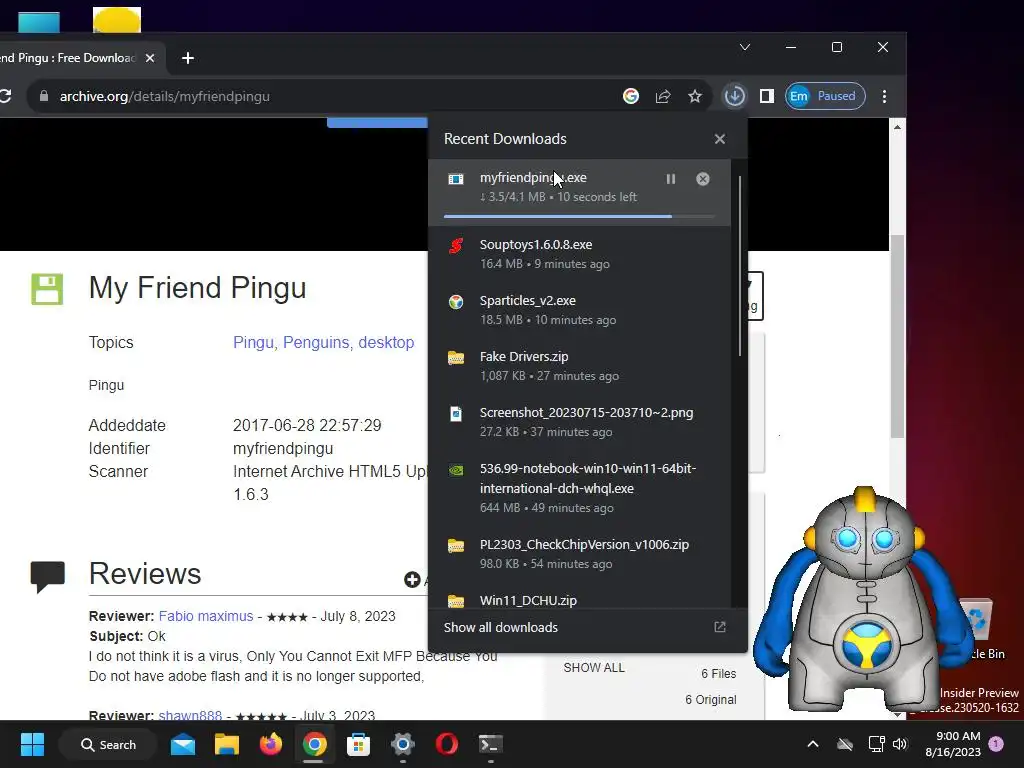Open Opera from the taskbar
The height and width of the screenshot is (768, 1024).
pyautogui.click(x=447, y=744)
